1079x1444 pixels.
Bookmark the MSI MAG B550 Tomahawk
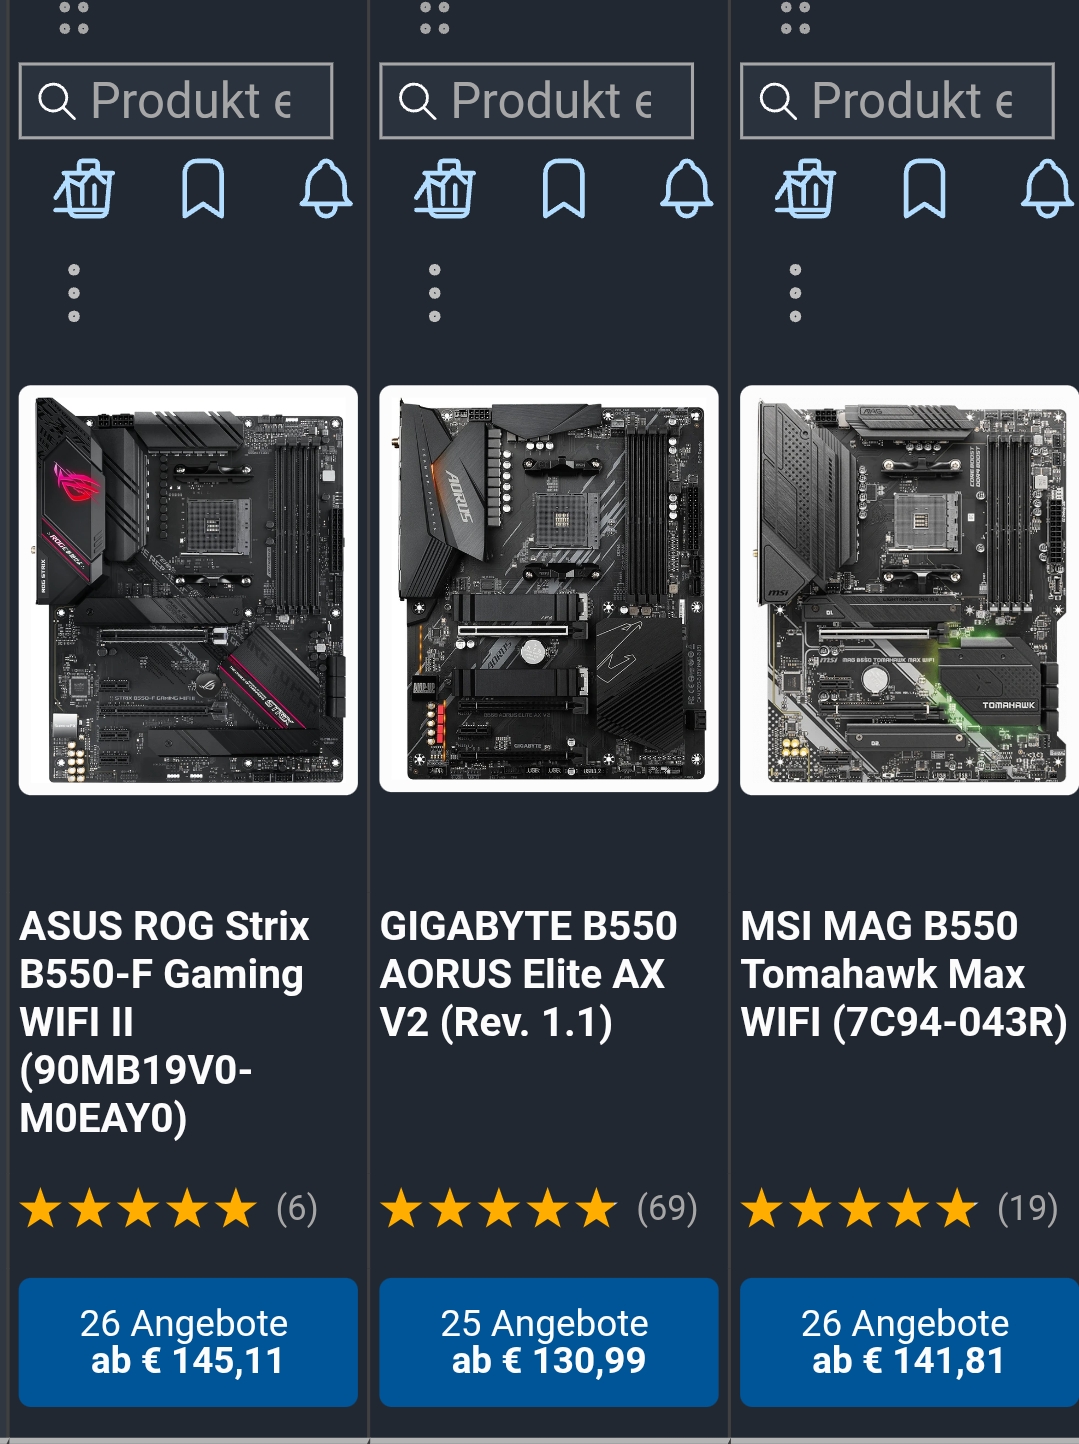coord(924,188)
